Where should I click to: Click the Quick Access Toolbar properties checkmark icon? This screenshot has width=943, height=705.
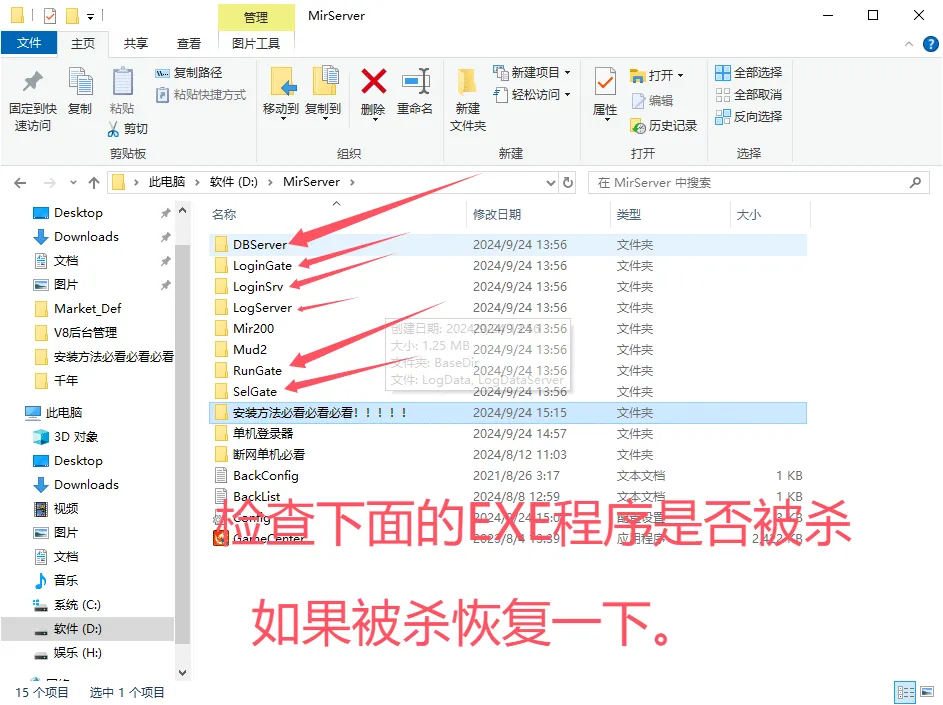tap(50, 16)
